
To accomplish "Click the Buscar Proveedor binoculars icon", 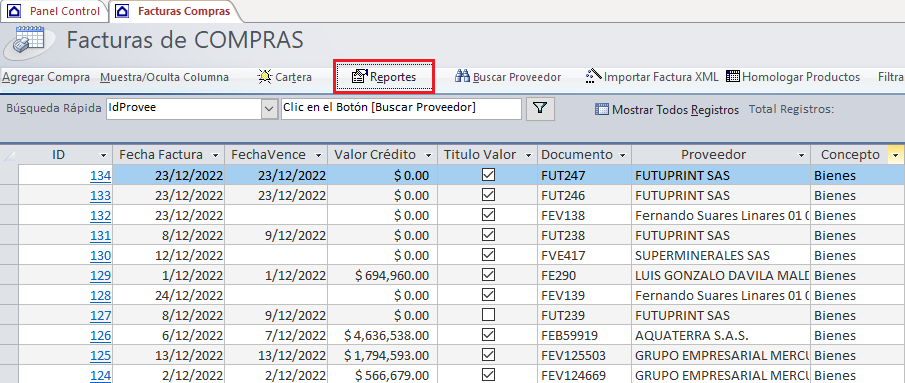I will [x=462, y=77].
